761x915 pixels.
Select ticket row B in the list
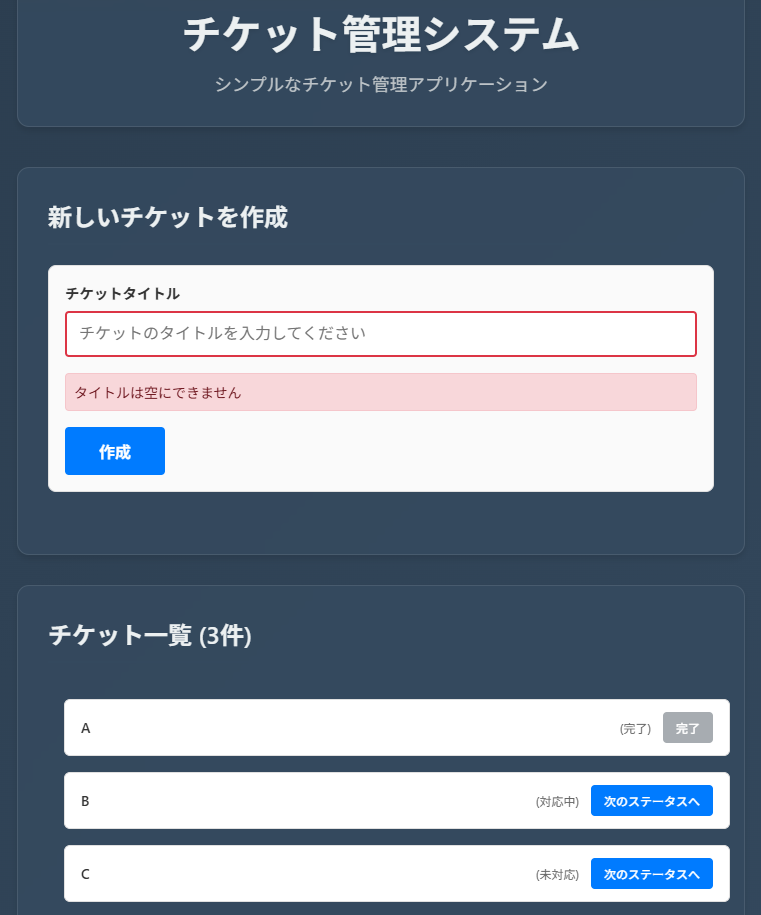[x=300, y=800]
